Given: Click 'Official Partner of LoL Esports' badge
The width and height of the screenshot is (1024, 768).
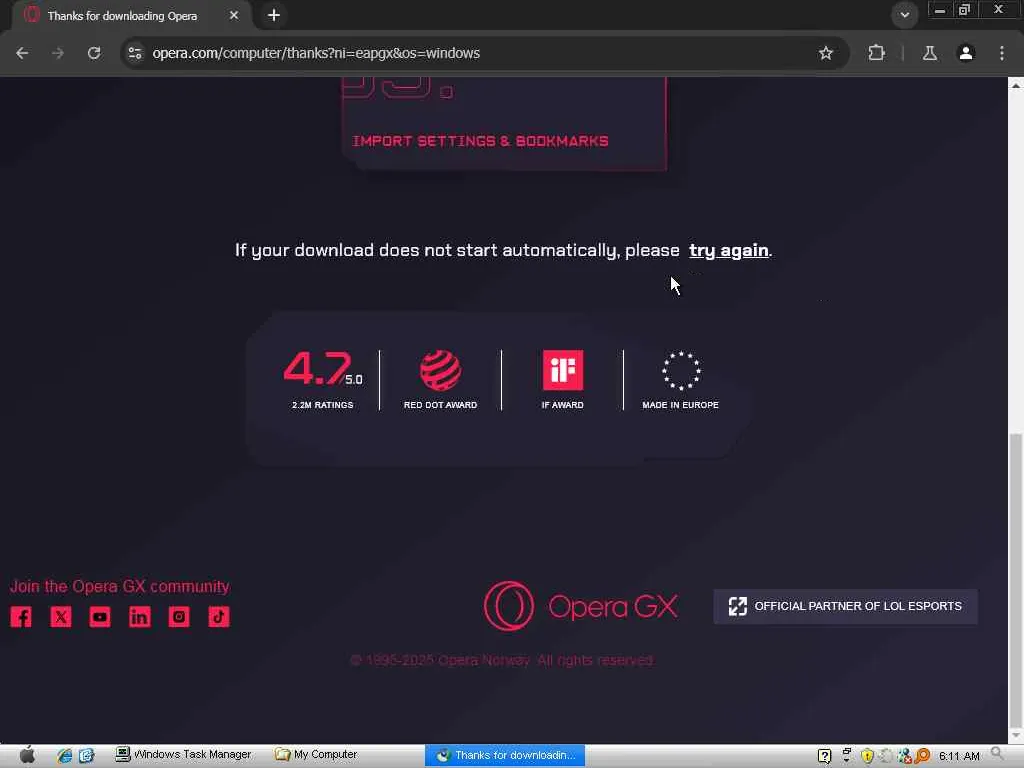Looking at the screenshot, I should [845, 606].
